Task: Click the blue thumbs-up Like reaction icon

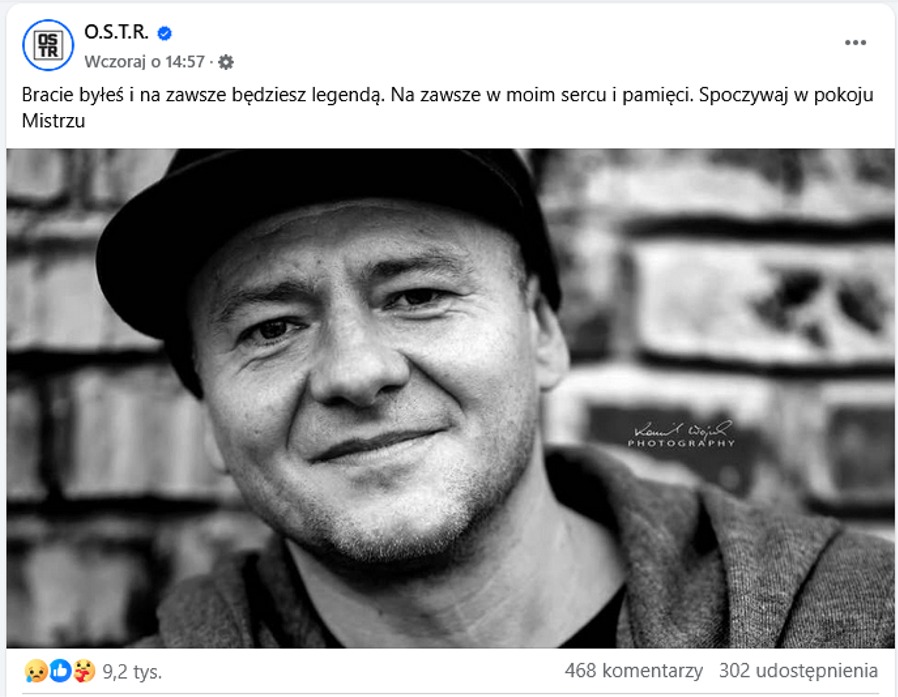Action: [x=60, y=671]
